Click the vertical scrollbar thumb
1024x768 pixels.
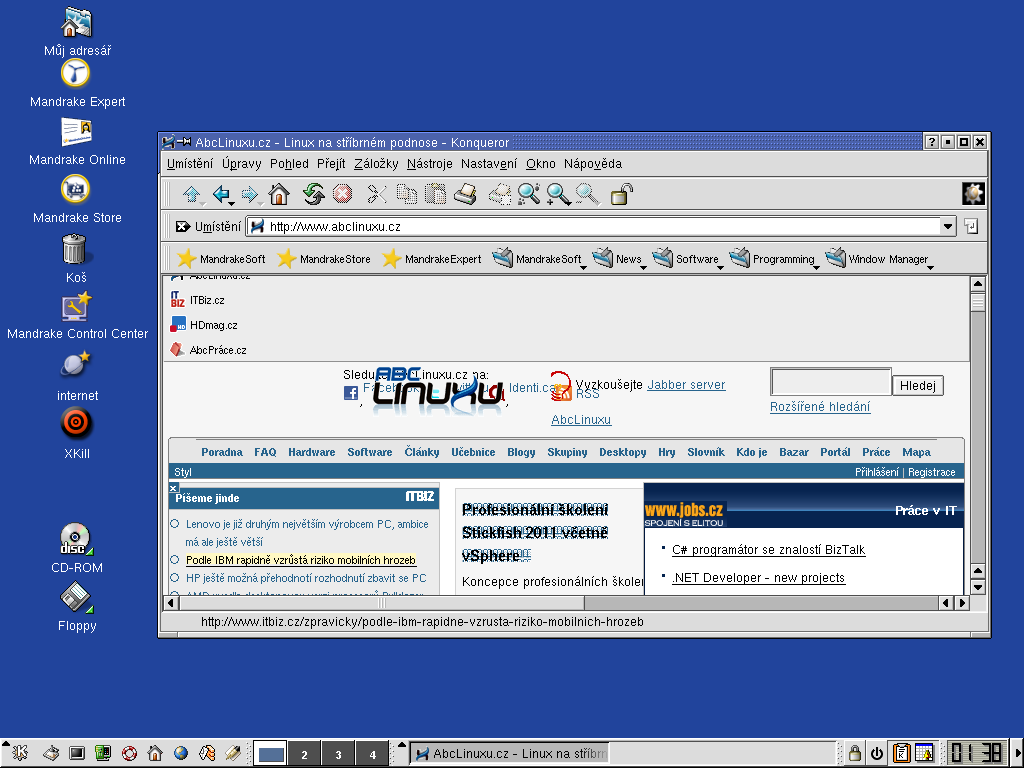977,302
